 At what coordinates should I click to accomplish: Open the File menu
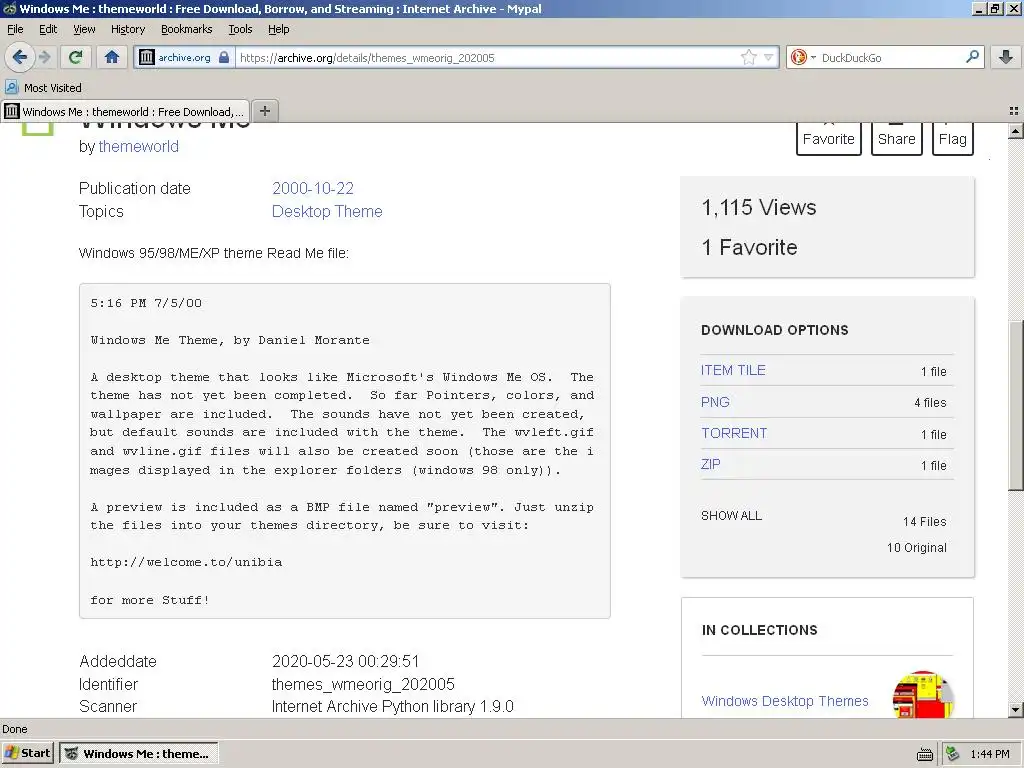click(x=15, y=29)
